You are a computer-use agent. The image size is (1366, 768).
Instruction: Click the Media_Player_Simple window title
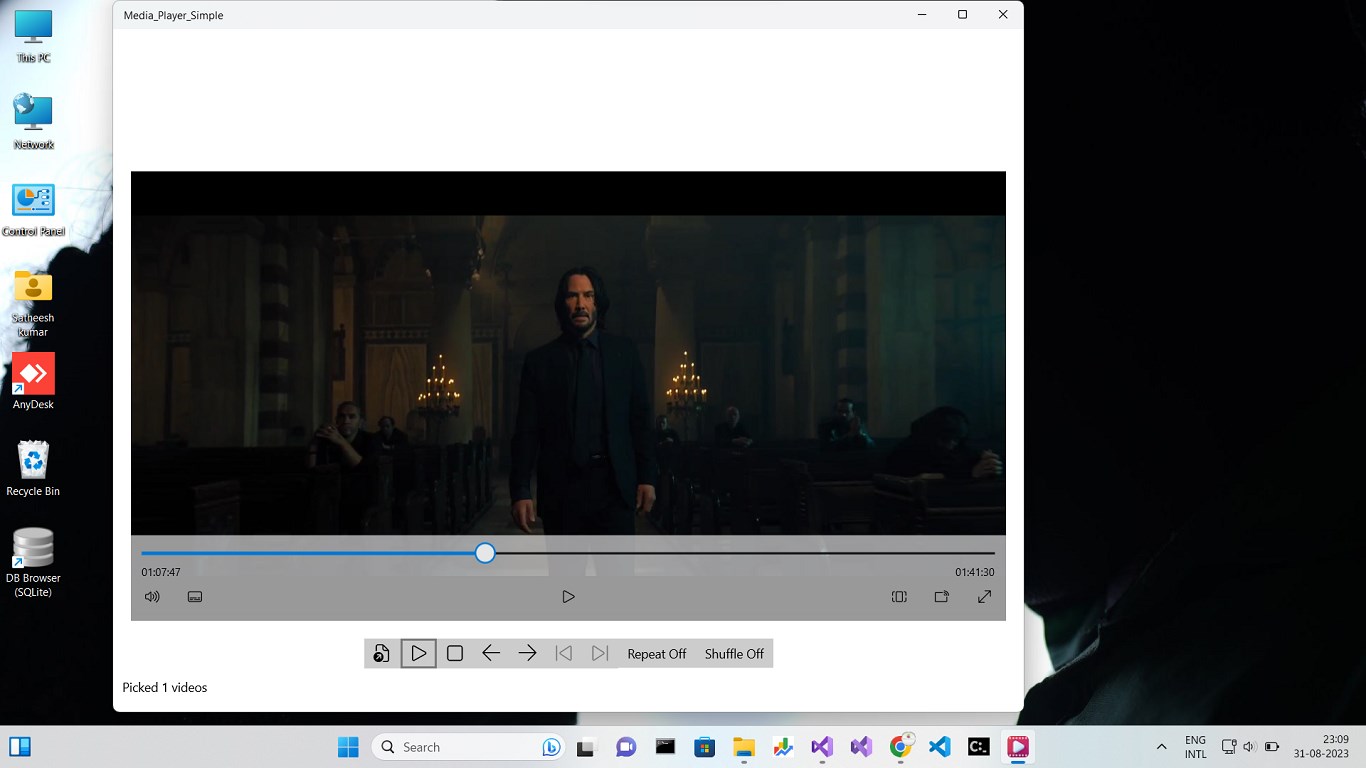(174, 15)
